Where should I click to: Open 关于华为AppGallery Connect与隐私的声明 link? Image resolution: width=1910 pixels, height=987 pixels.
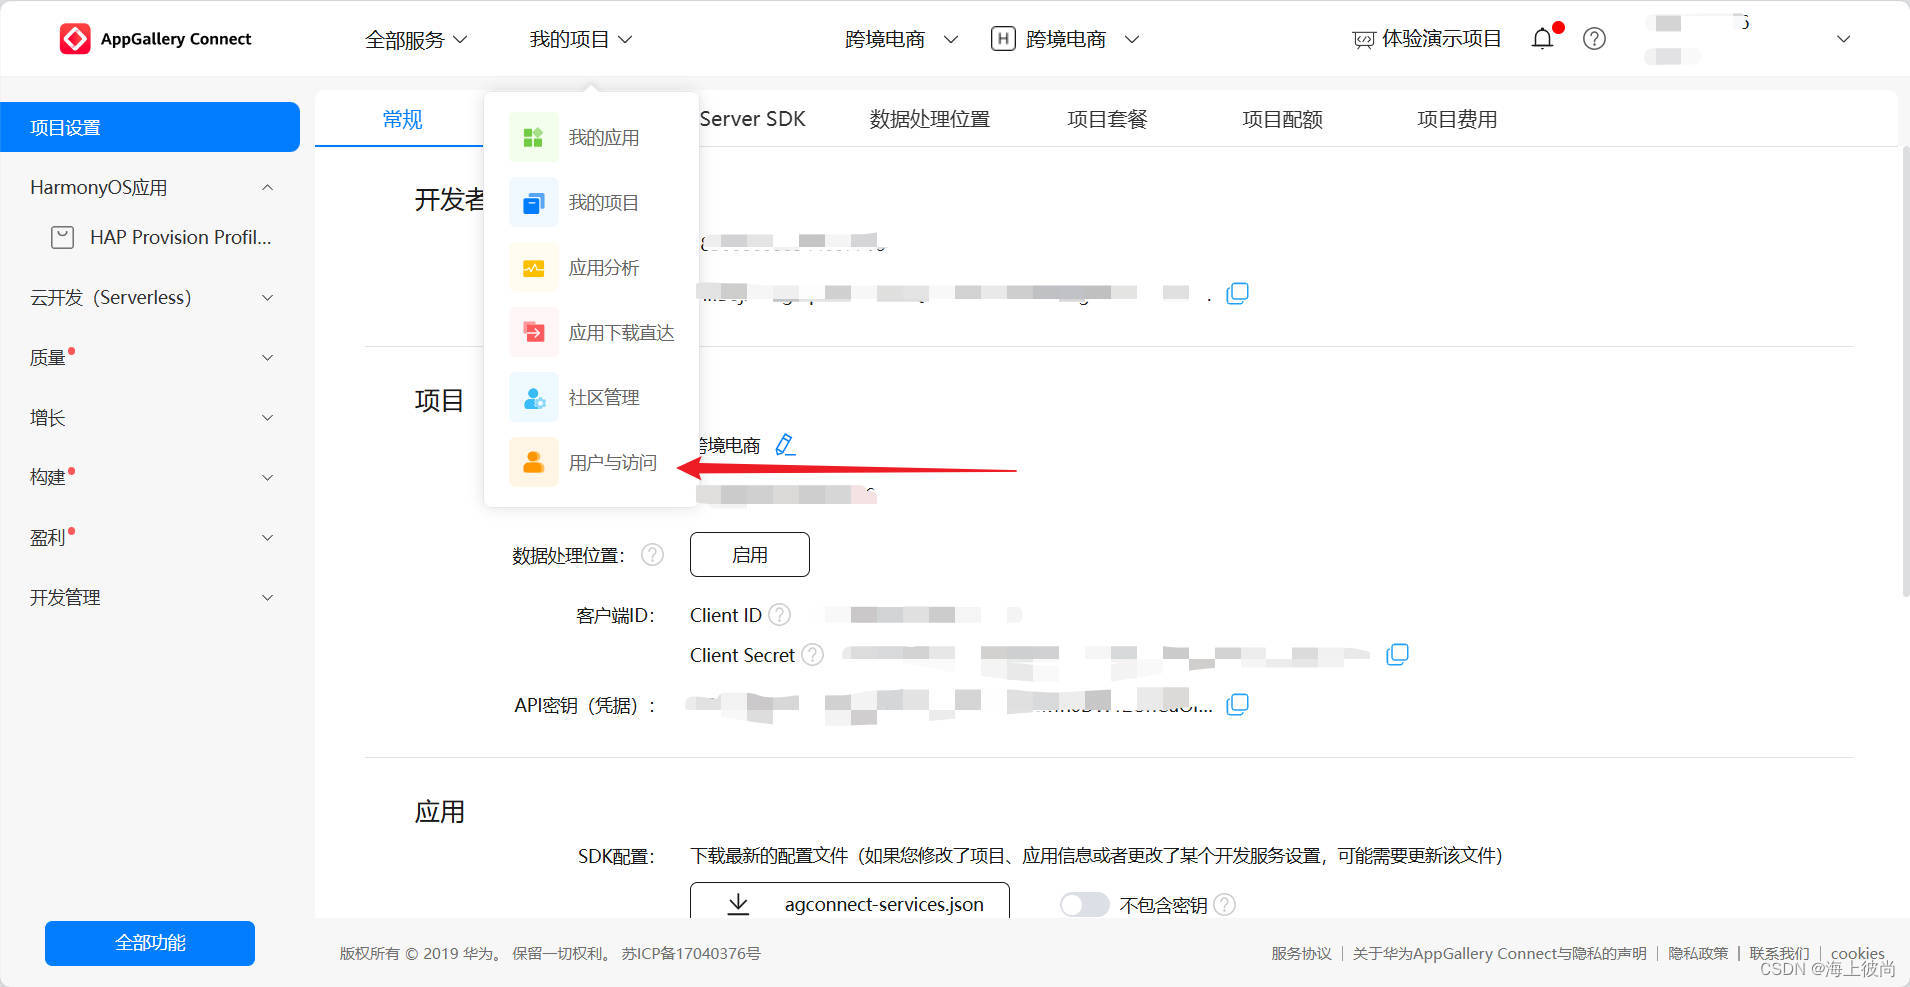pyautogui.click(x=1499, y=953)
